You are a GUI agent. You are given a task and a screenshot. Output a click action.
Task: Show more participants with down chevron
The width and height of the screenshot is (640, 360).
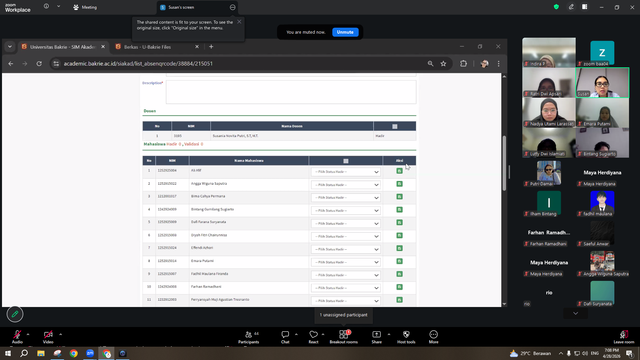[x=576, y=313]
